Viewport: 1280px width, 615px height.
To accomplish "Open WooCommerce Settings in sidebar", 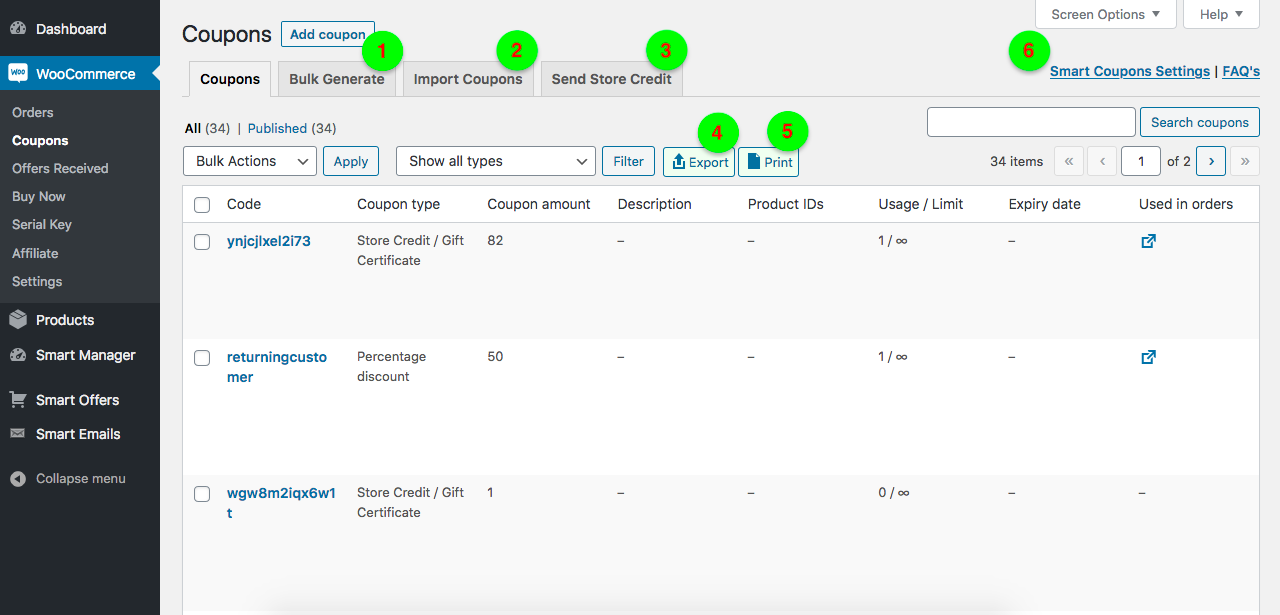I will click(x=37, y=282).
